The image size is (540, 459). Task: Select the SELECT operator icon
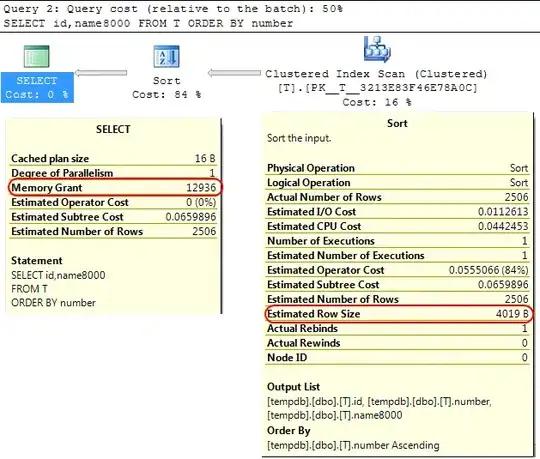click(x=37, y=56)
